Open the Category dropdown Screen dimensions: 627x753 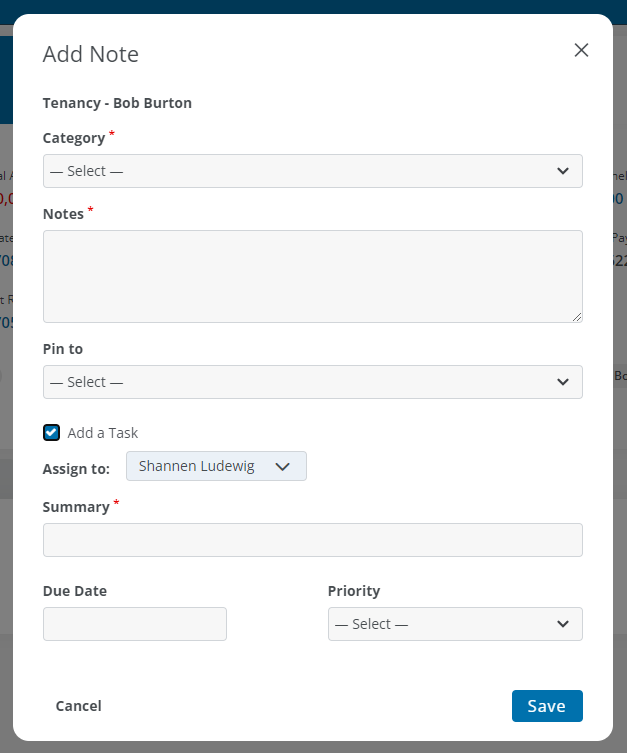313,171
